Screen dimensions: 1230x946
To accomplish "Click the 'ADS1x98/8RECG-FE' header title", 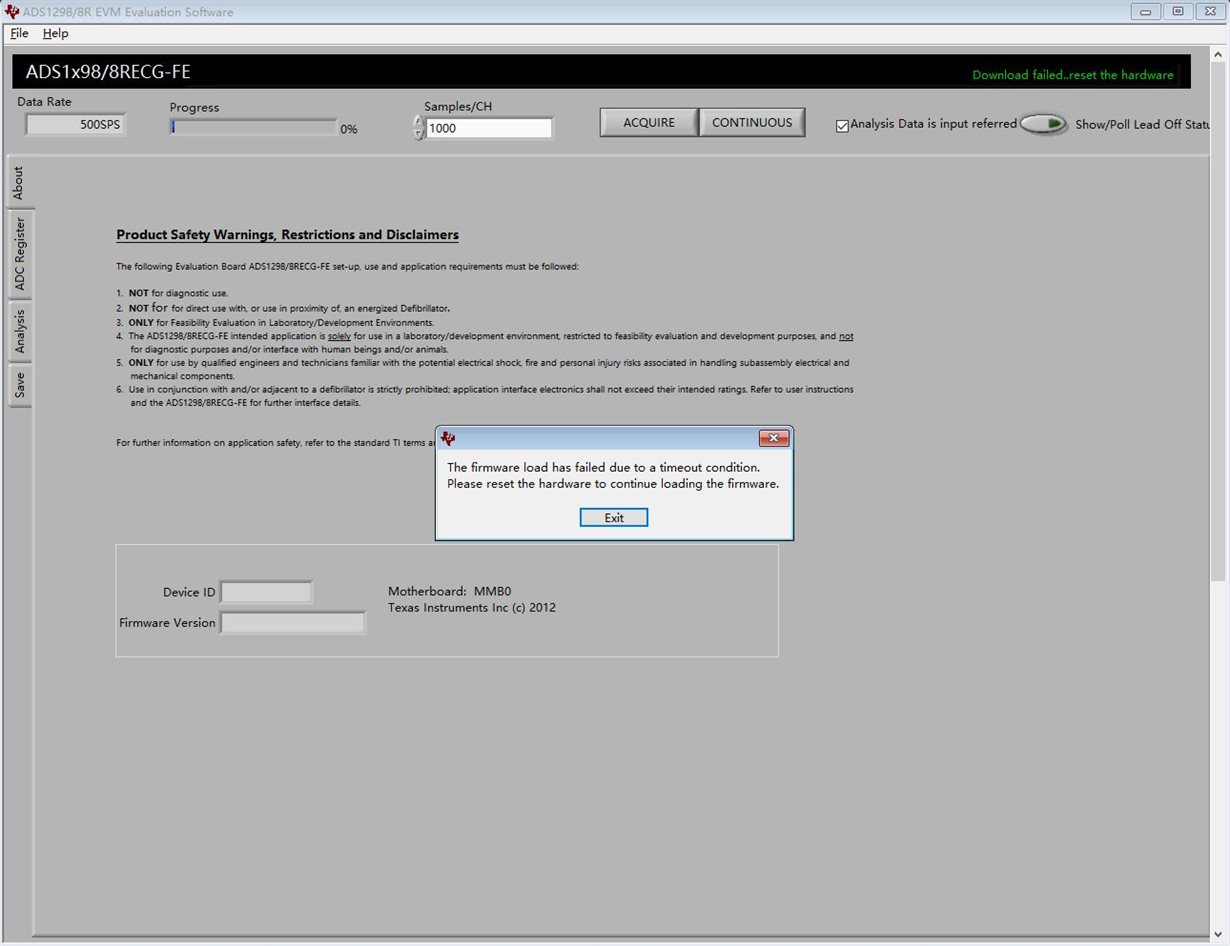I will (x=108, y=72).
